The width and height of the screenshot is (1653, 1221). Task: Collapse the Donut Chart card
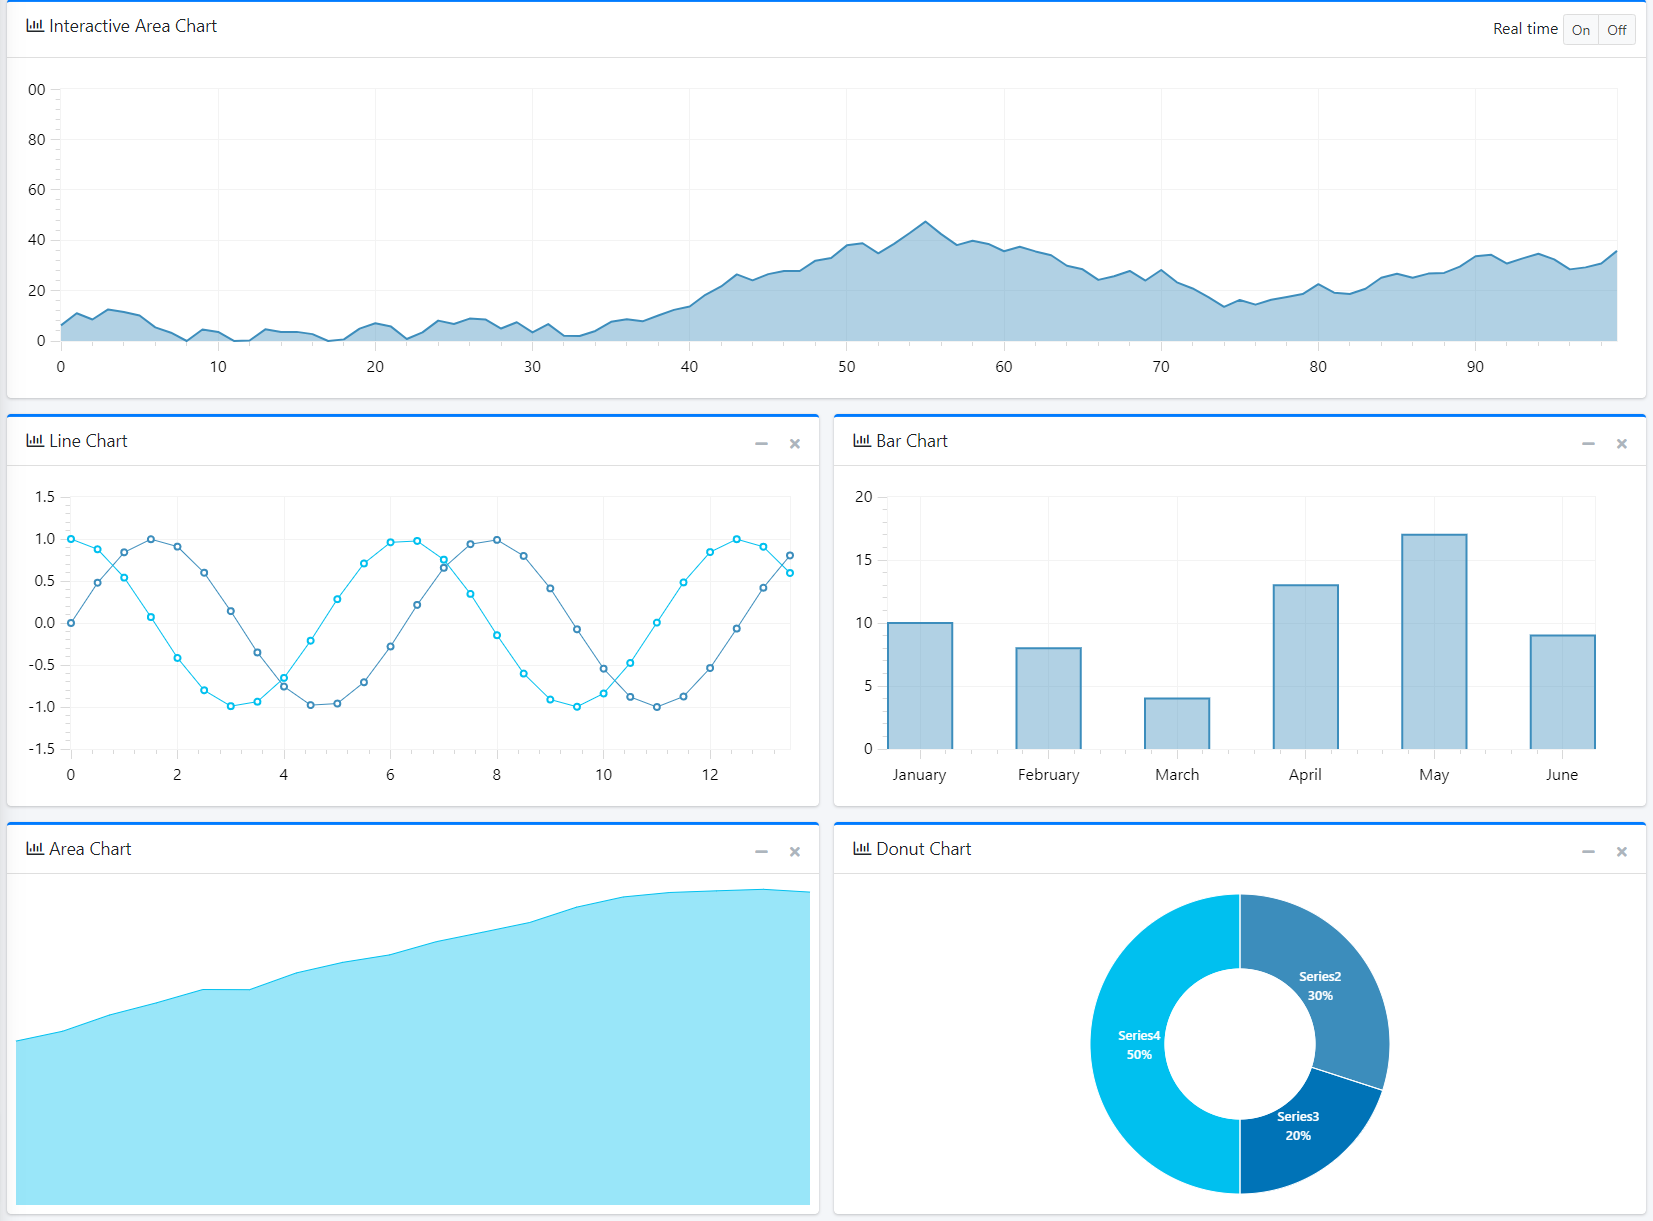tap(1588, 852)
